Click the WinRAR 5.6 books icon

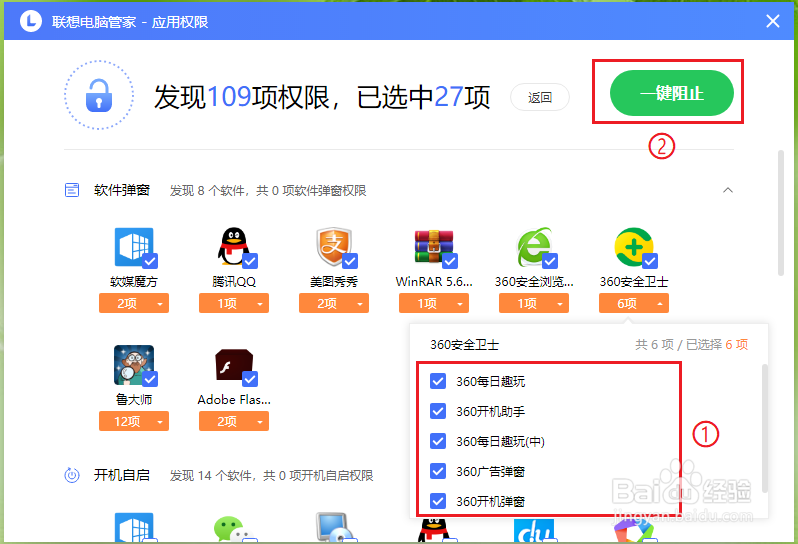(x=434, y=247)
